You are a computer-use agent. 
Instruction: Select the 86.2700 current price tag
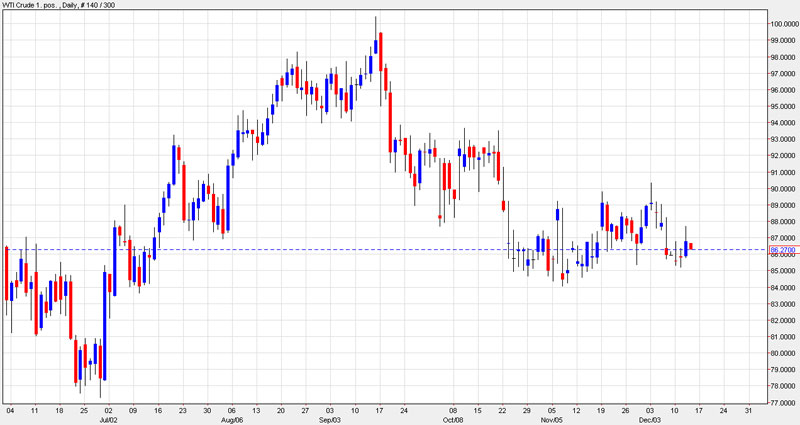pyautogui.click(x=783, y=250)
